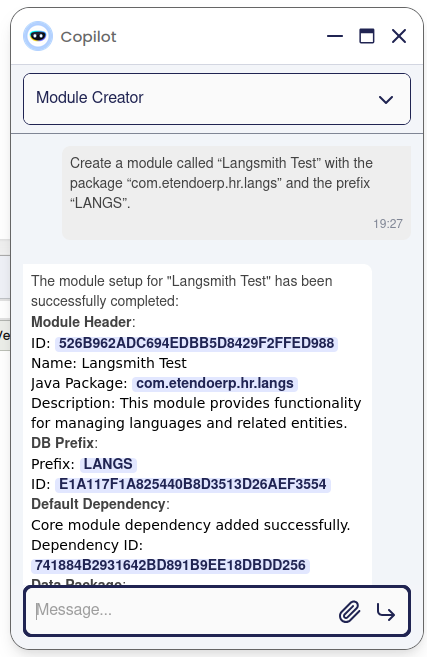Click the com.etendoerp.hr.langs package chip
Screen dimensions: 427x657
pos(215,383)
